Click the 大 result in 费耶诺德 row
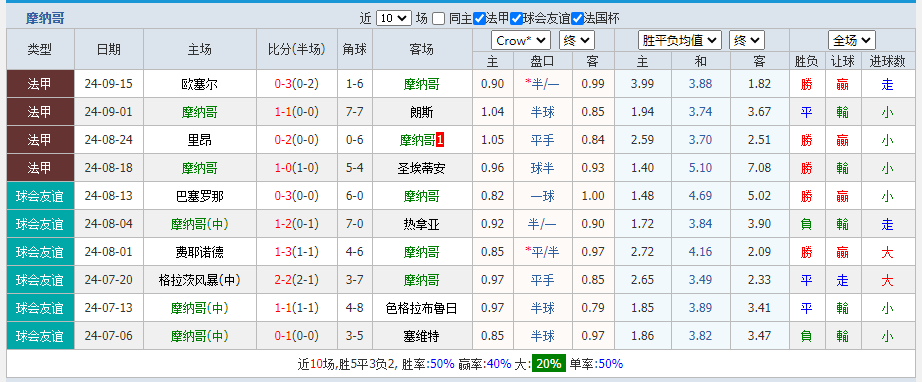 point(887,252)
